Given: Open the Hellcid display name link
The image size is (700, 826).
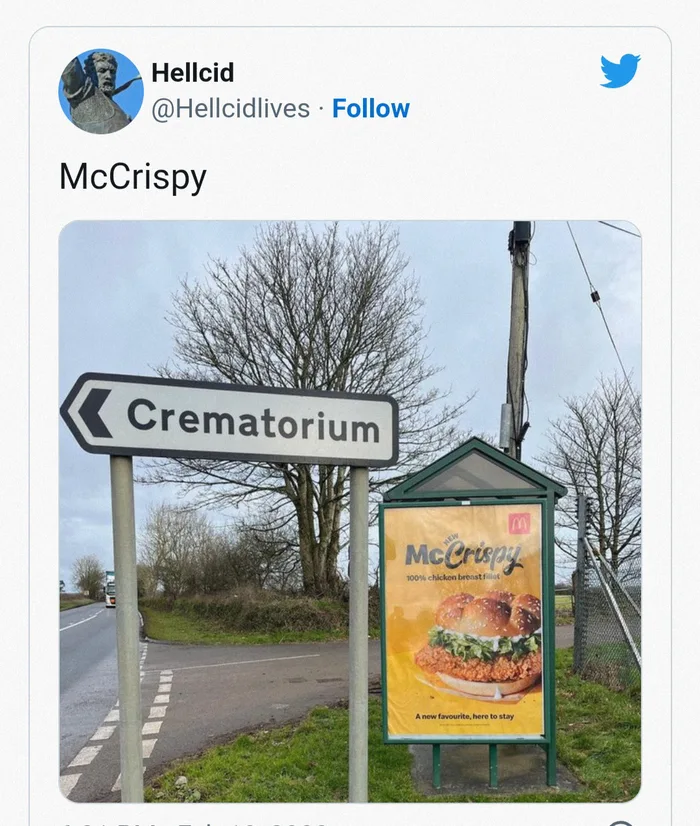Looking at the screenshot, I should tap(193, 72).
